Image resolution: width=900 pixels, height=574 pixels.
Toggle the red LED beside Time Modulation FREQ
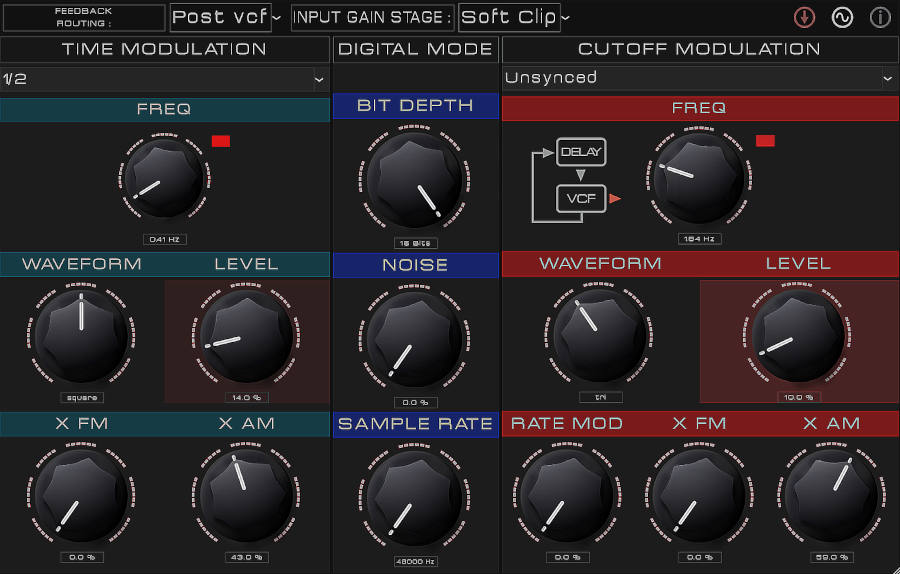coord(221,141)
